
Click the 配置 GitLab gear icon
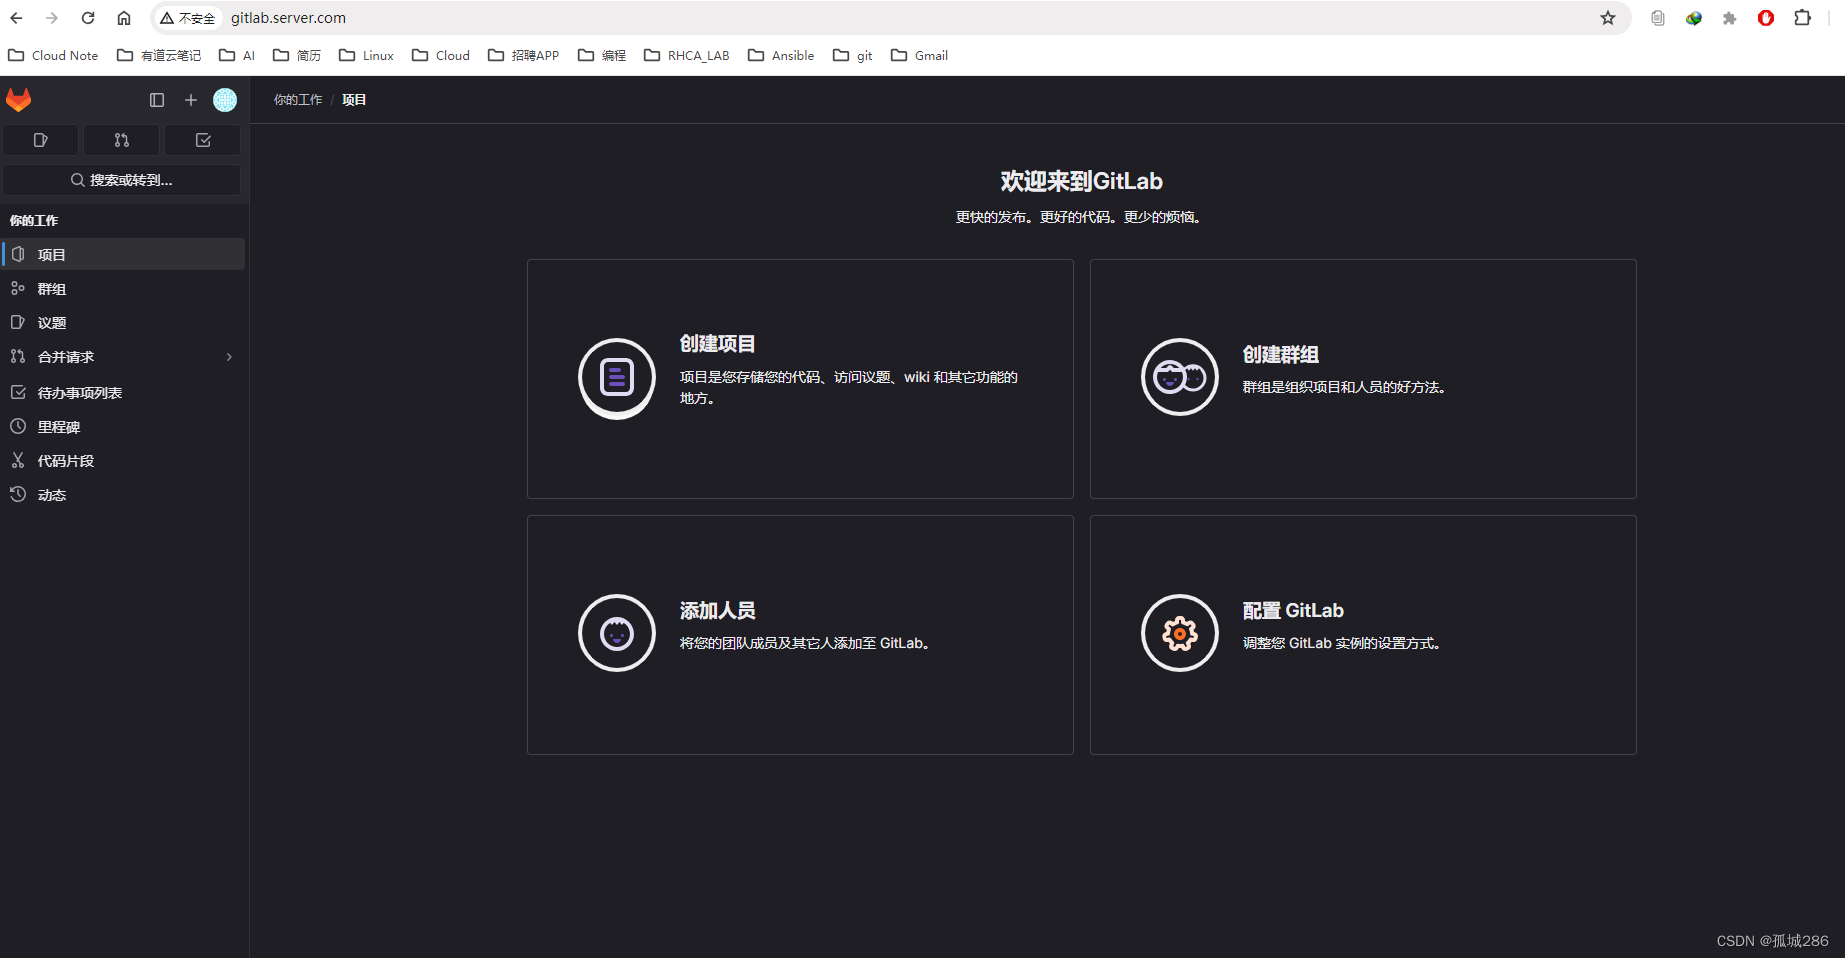point(1180,633)
